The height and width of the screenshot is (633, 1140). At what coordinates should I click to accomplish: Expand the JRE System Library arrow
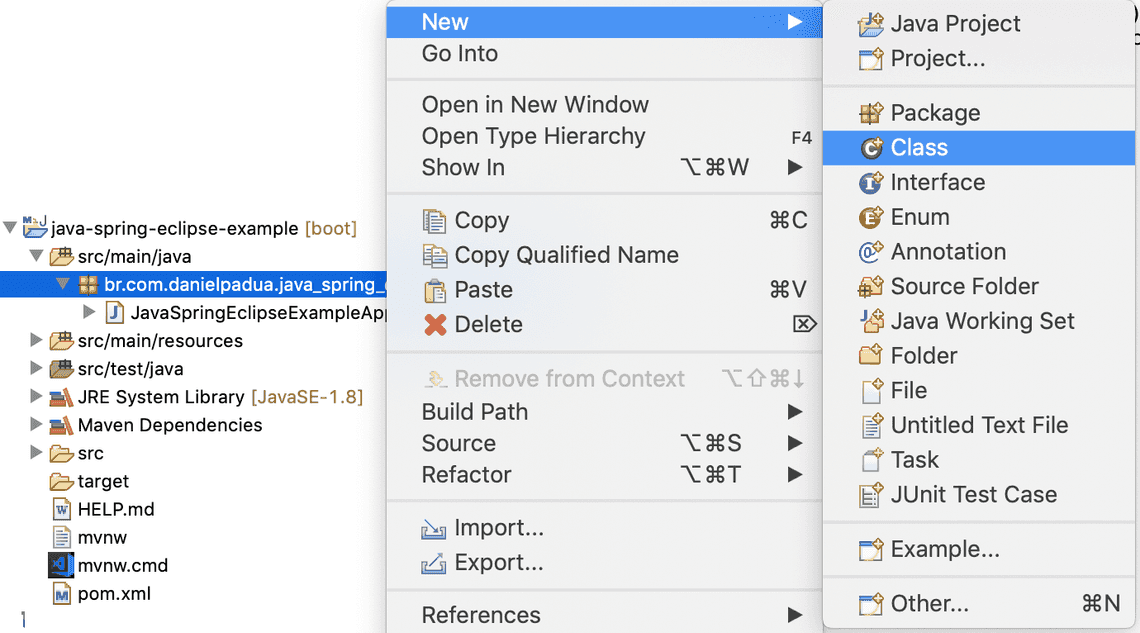pos(37,397)
